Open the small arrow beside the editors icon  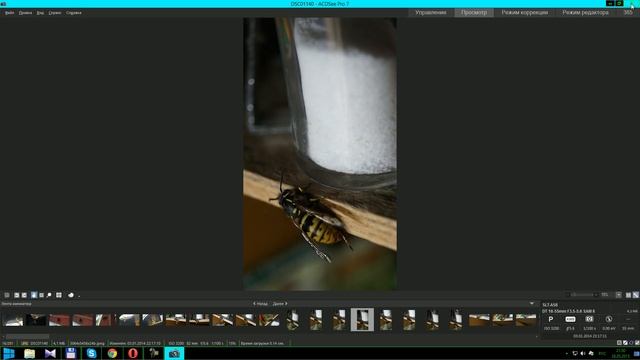coord(79,296)
